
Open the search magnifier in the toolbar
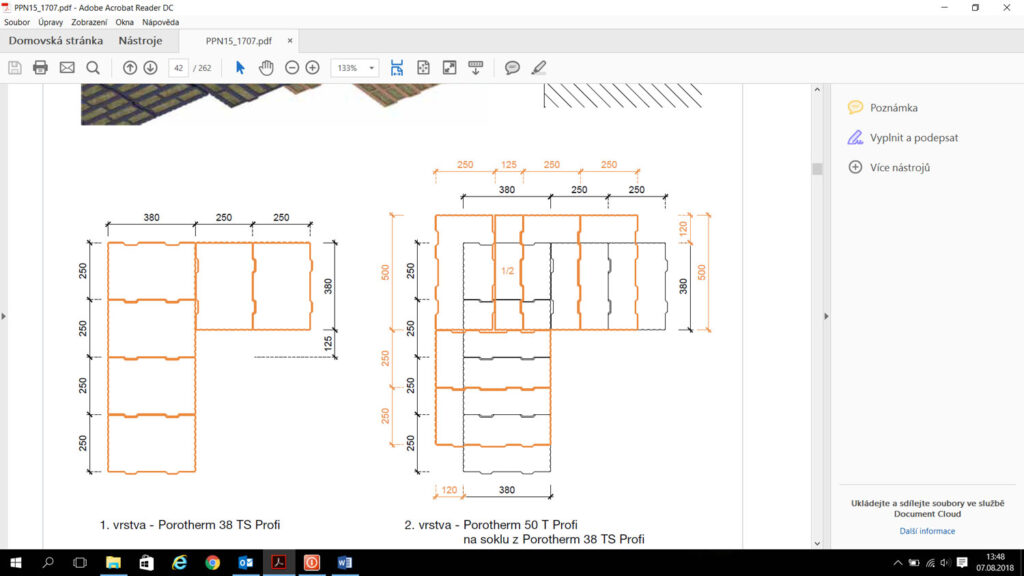coord(93,67)
